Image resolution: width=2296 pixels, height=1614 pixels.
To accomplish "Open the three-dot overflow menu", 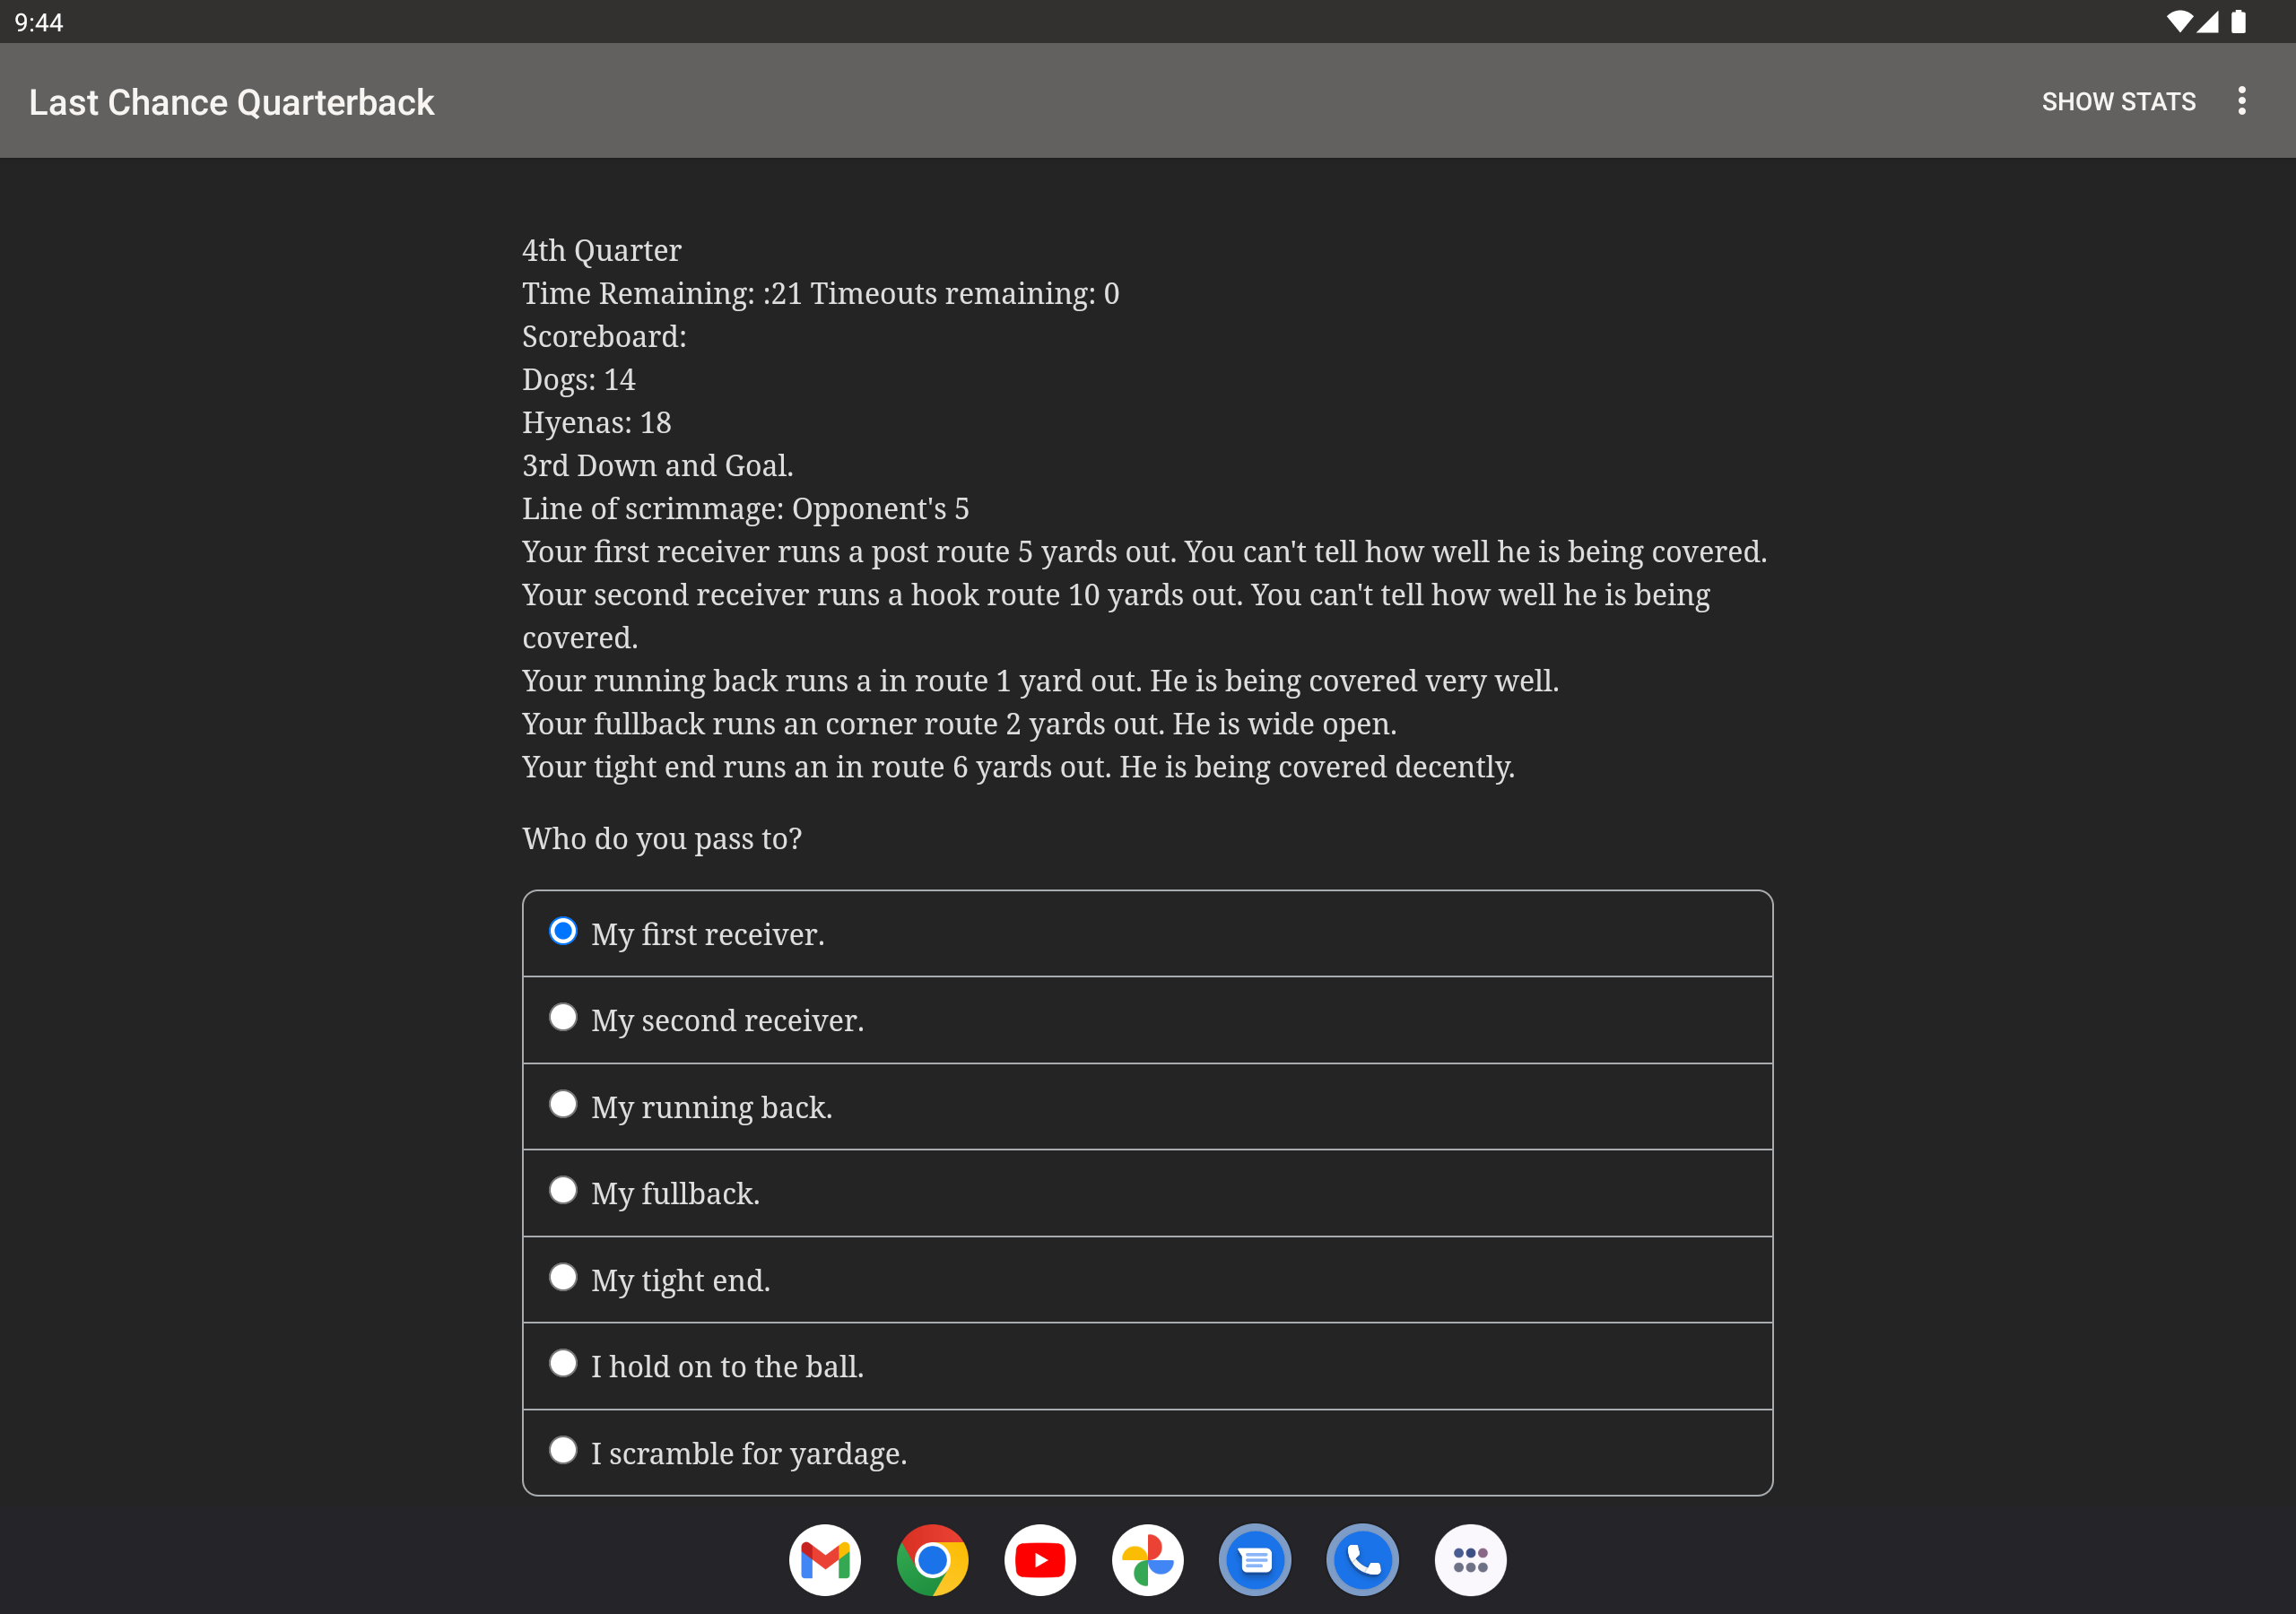I will pos(2241,101).
